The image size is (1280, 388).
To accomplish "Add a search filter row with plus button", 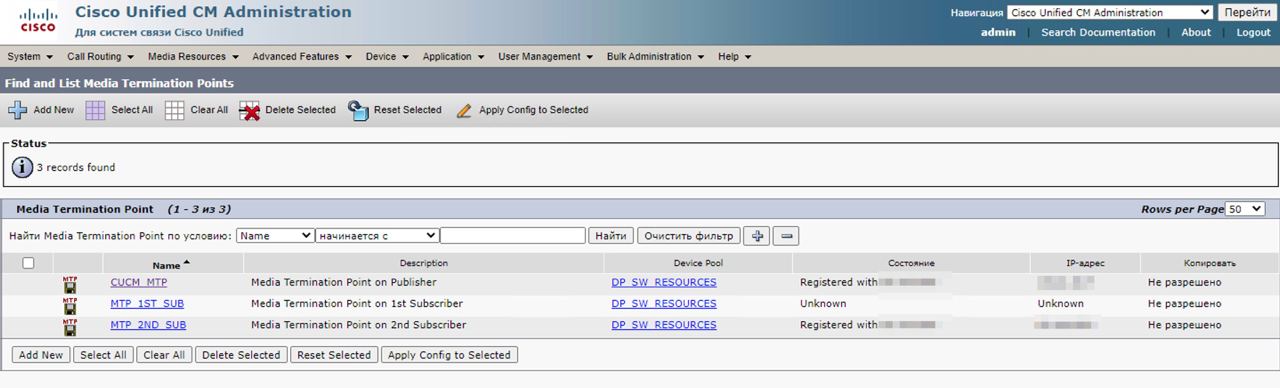I will [x=757, y=236].
